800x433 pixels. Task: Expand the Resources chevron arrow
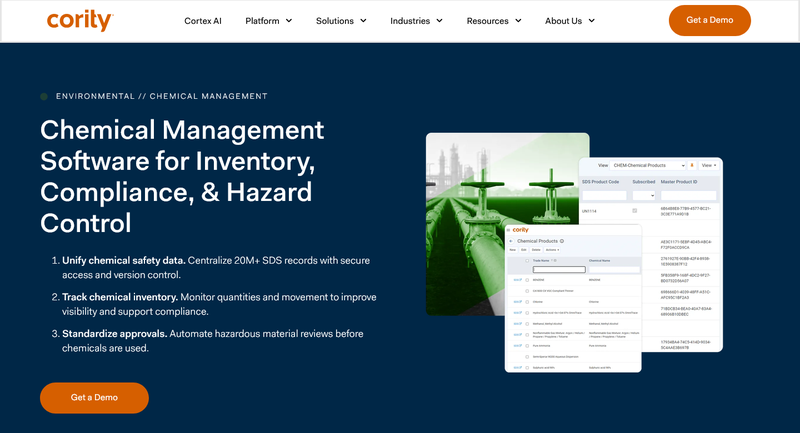(518, 21)
